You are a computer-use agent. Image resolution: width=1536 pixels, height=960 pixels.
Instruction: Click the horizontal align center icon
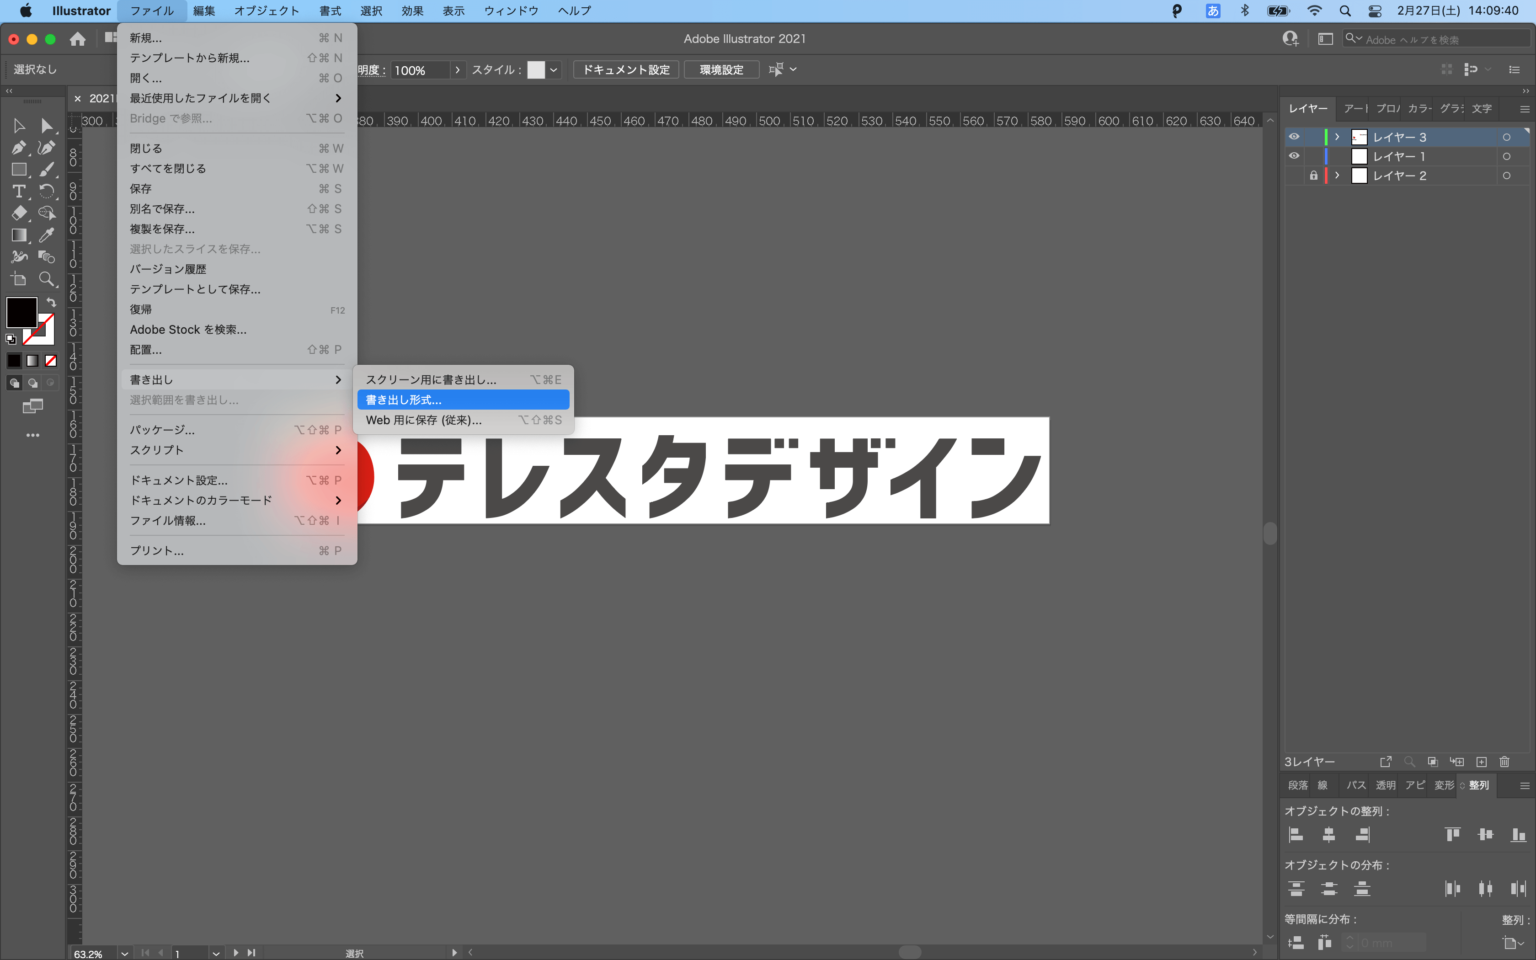click(x=1329, y=835)
